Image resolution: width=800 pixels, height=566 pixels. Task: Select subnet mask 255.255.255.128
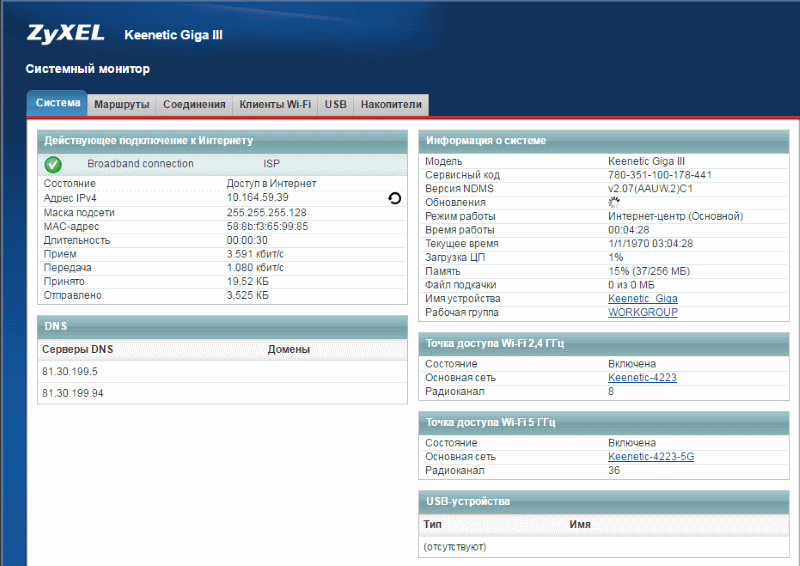pyautogui.click(x=266, y=212)
